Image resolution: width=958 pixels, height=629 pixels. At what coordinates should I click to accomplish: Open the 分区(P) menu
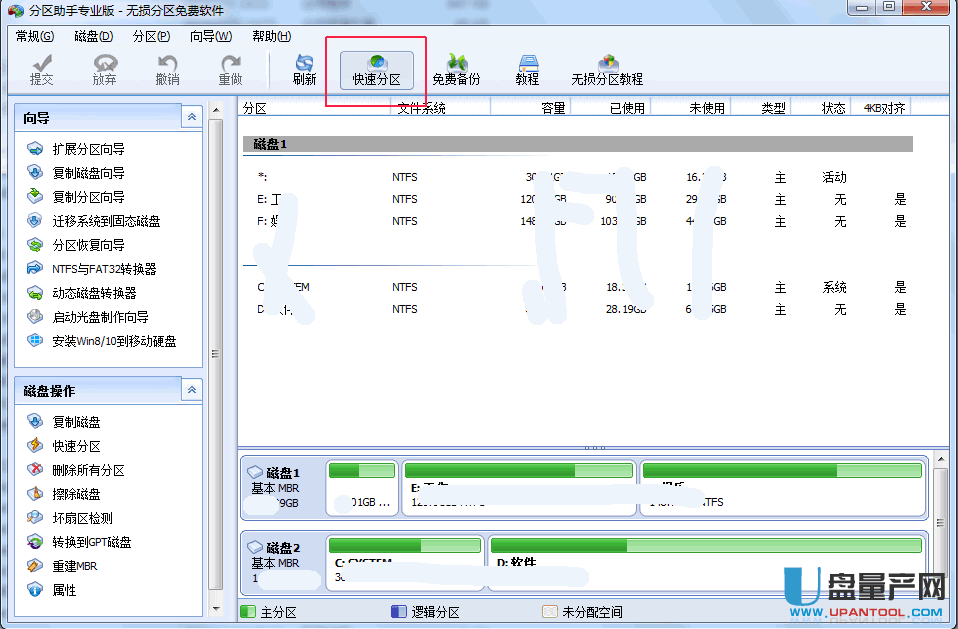click(152, 36)
